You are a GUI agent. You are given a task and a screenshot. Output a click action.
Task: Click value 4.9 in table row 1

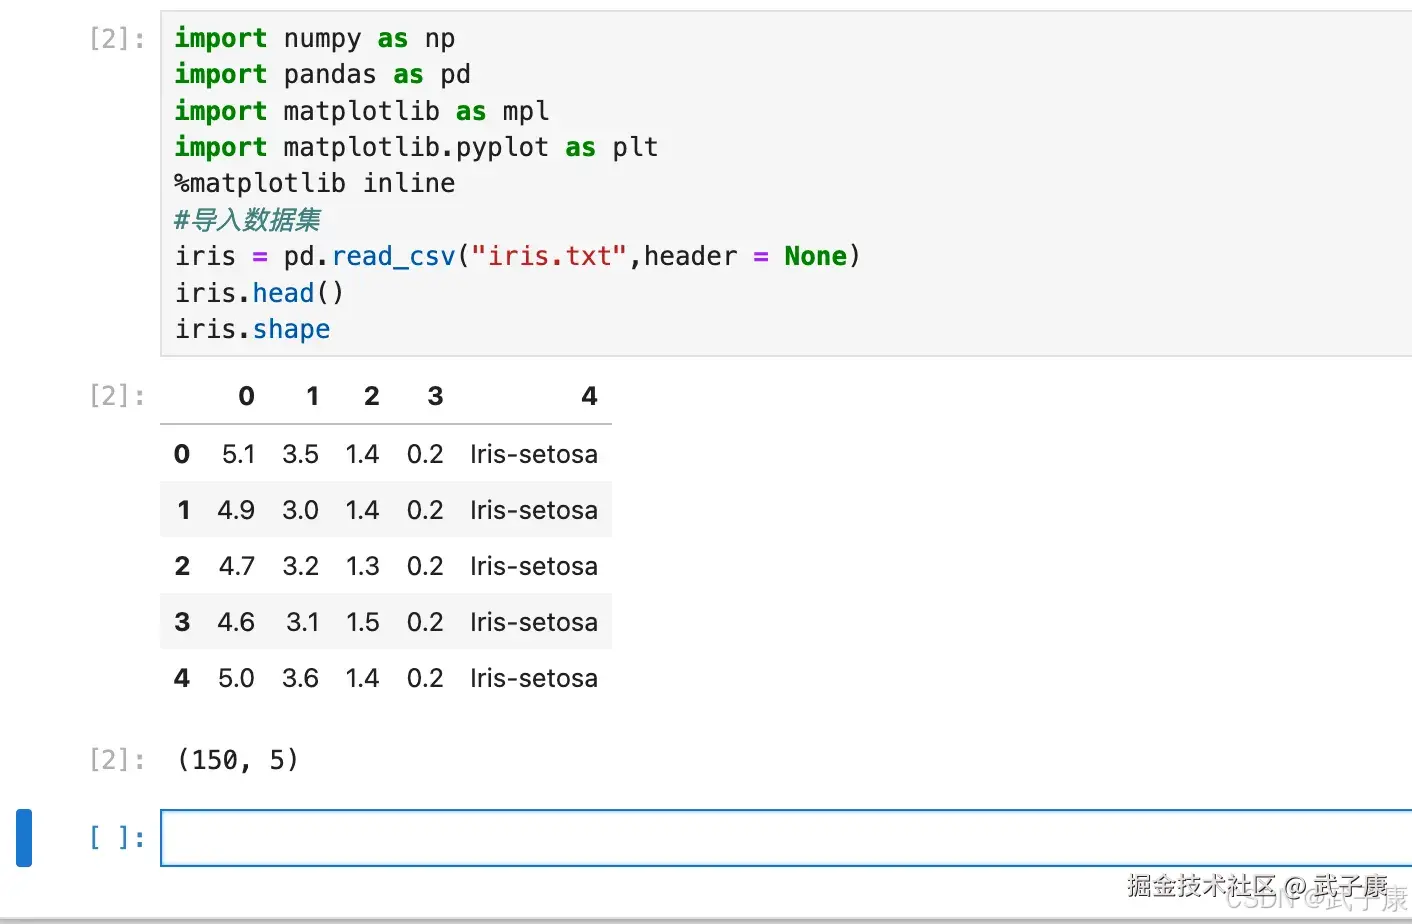coord(236,511)
